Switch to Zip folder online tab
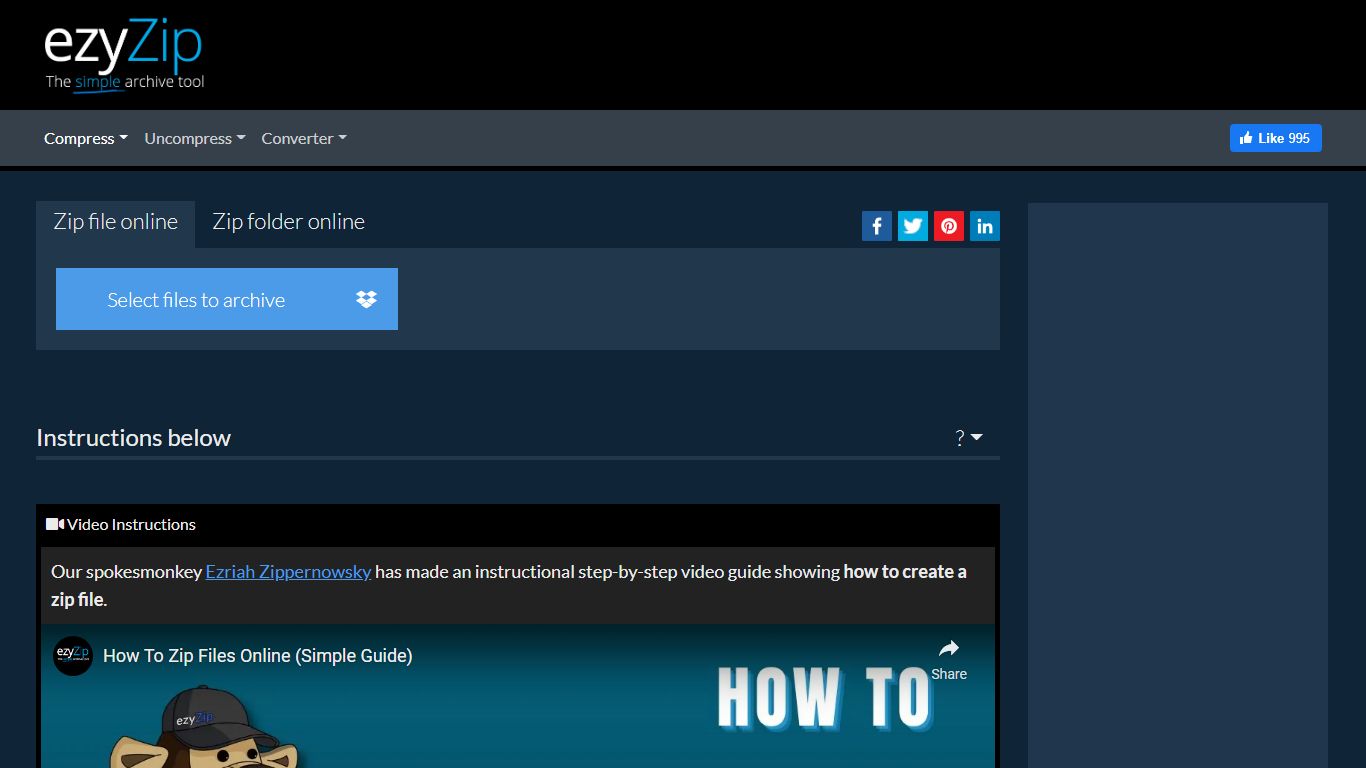 click(288, 222)
